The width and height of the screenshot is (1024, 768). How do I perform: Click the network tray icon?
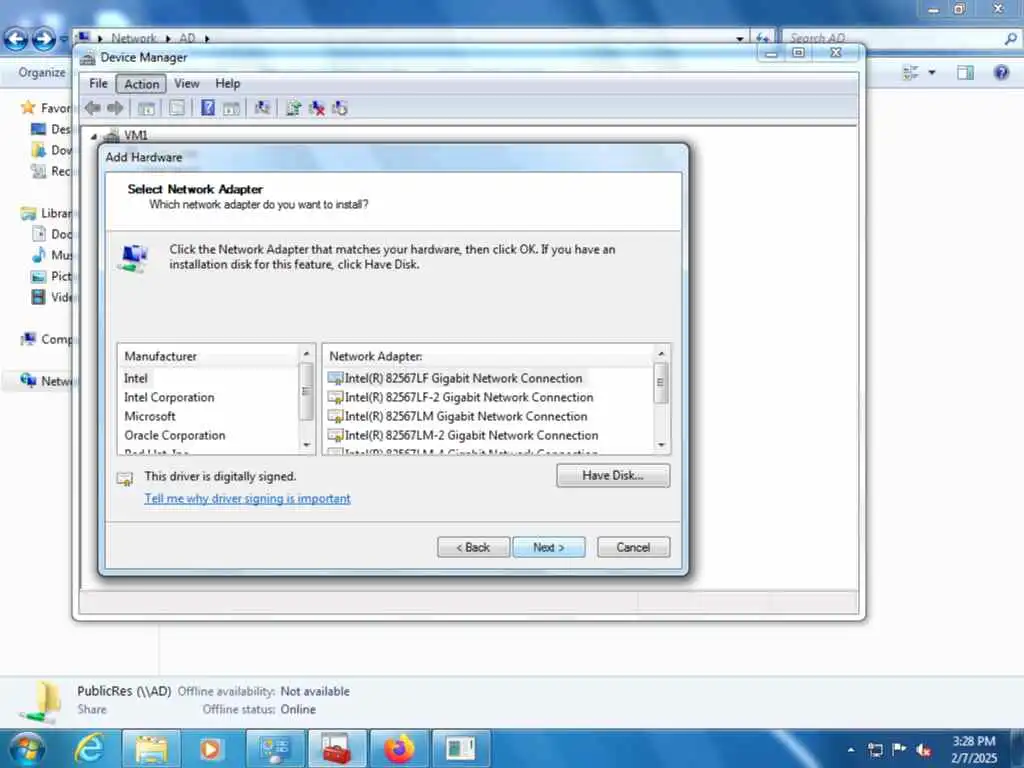(875, 750)
